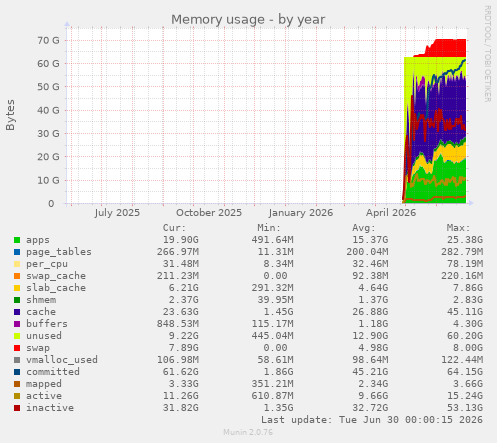Click the 'committed' legend label
497x443 pixels.
53,372
